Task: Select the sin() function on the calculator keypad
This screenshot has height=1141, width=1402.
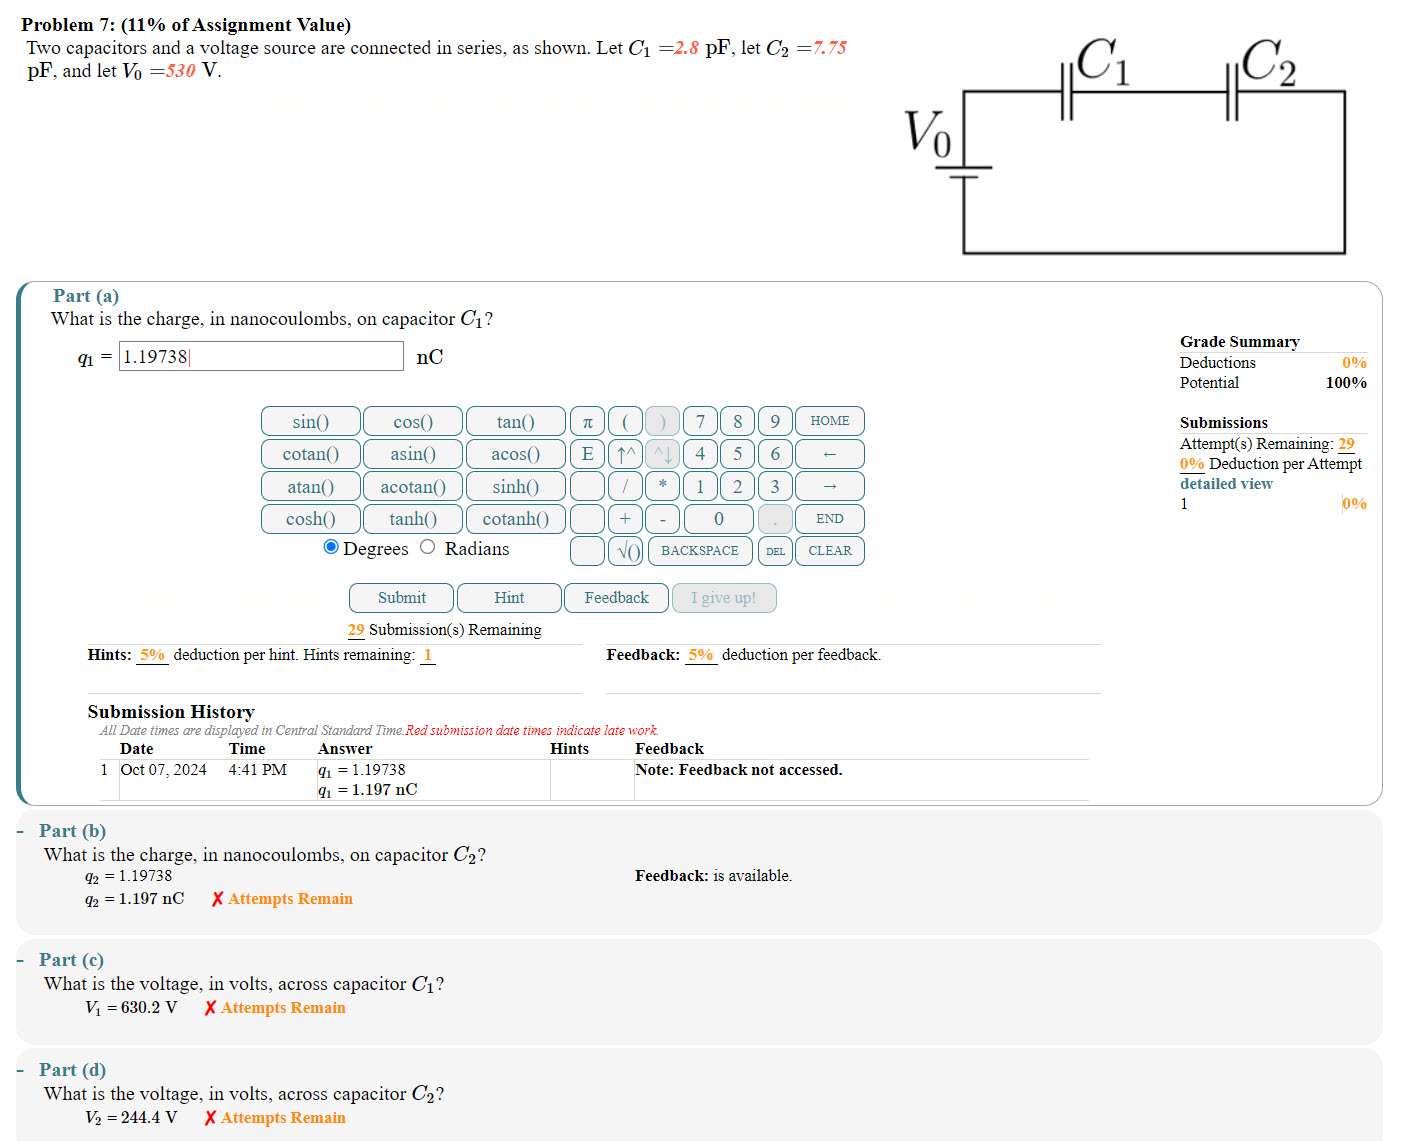Action: coord(310,421)
